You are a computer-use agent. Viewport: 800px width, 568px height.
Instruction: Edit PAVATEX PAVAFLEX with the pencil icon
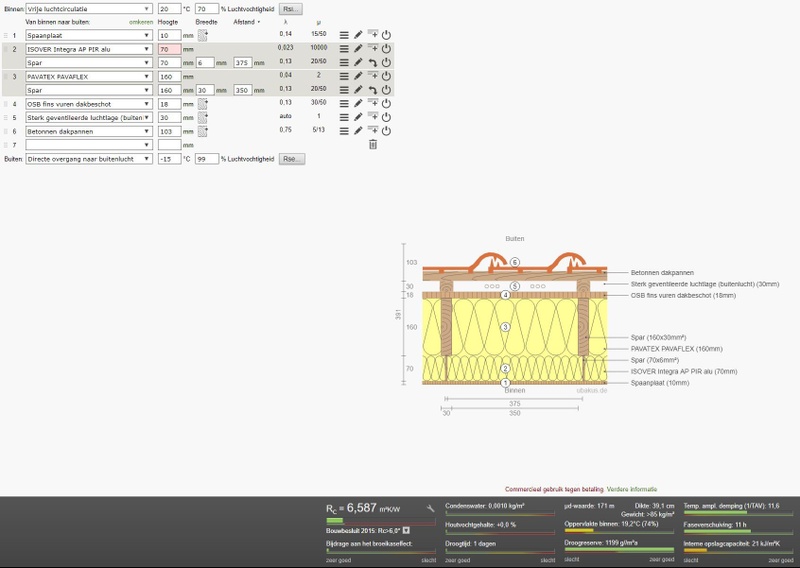coord(358,76)
